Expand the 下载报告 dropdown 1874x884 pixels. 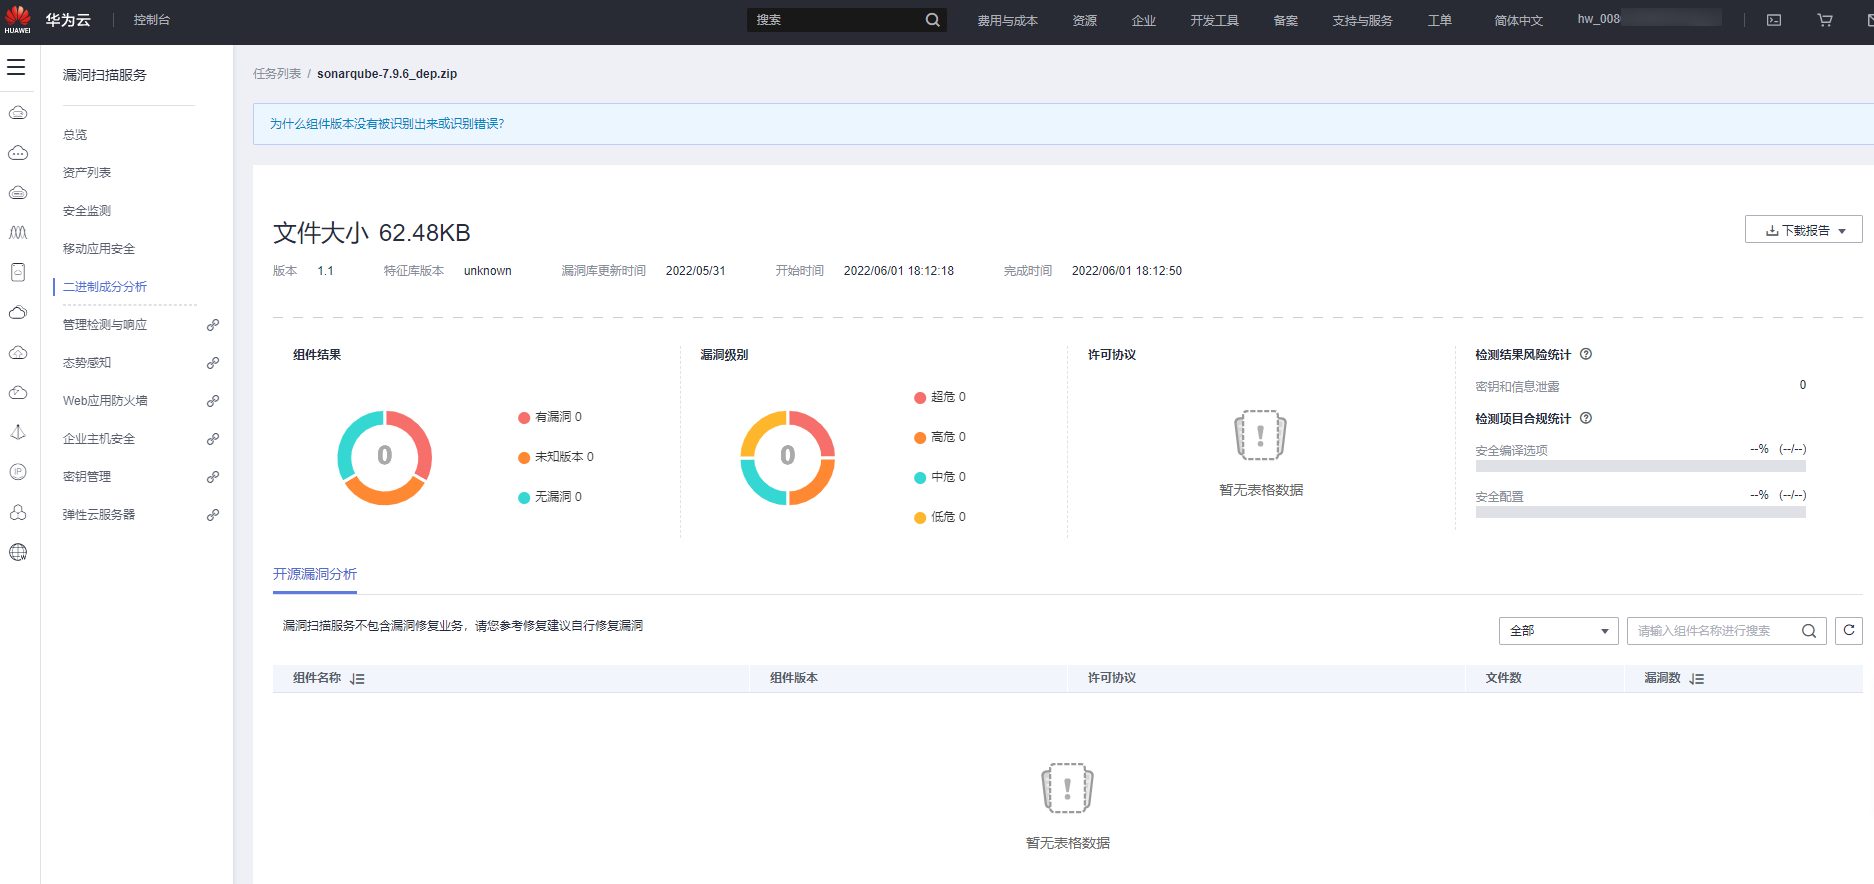(1804, 230)
